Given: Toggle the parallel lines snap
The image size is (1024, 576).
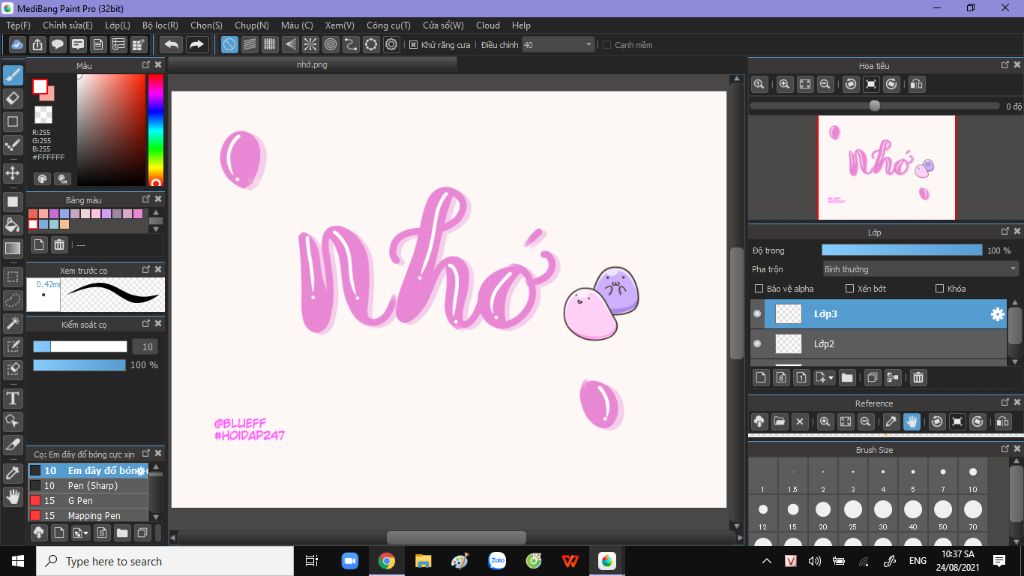Looking at the screenshot, I should pos(249,44).
